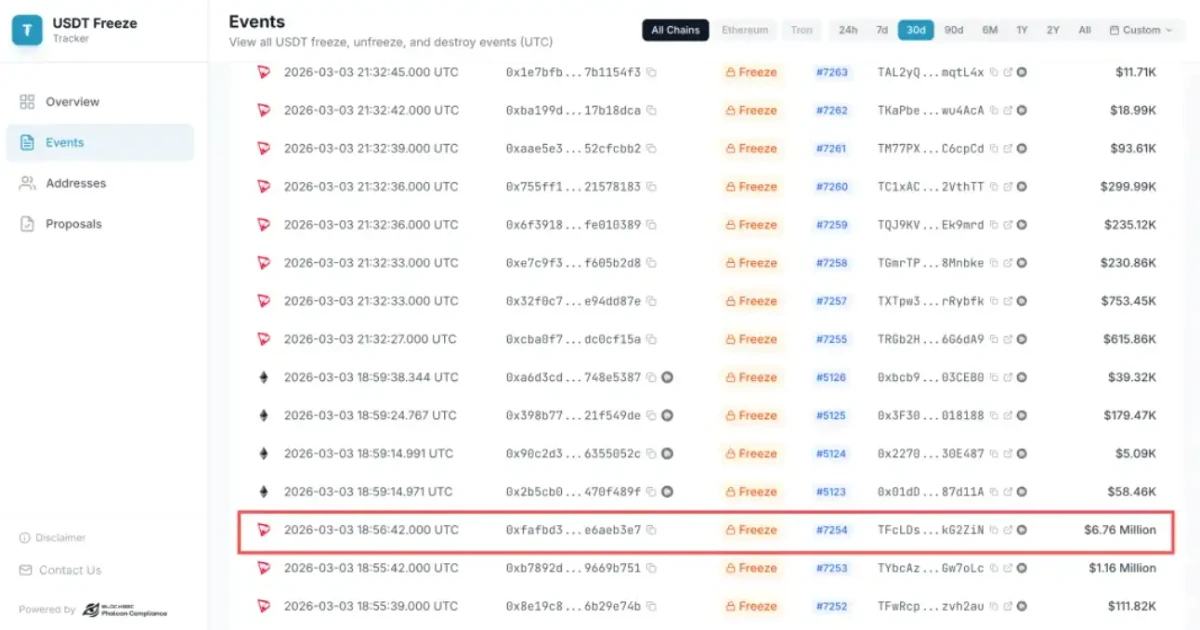Click the Ethereum icon beside event #5126
This screenshot has height=630, width=1200.
click(x=262, y=377)
